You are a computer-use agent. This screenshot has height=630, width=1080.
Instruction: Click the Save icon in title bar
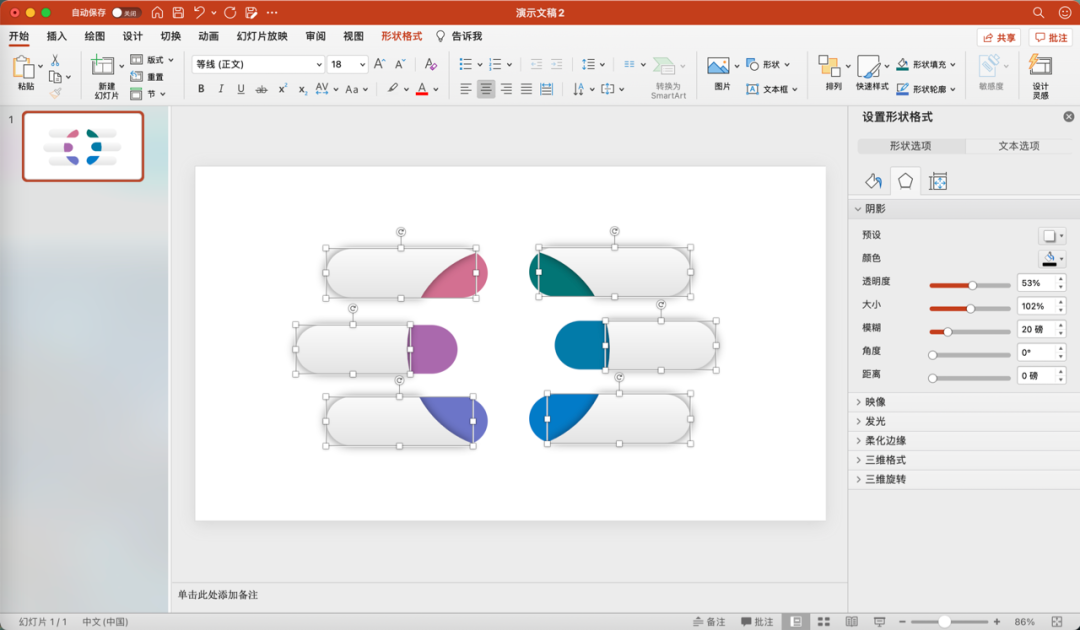coord(178,13)
